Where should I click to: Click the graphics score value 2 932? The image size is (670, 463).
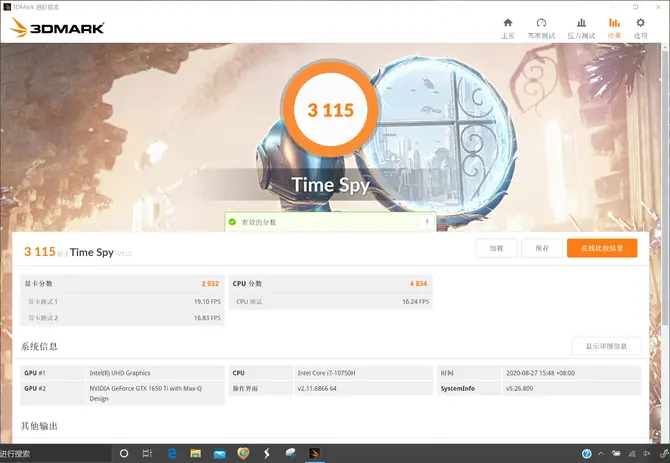pyautogui.click(x=210, y=284)
